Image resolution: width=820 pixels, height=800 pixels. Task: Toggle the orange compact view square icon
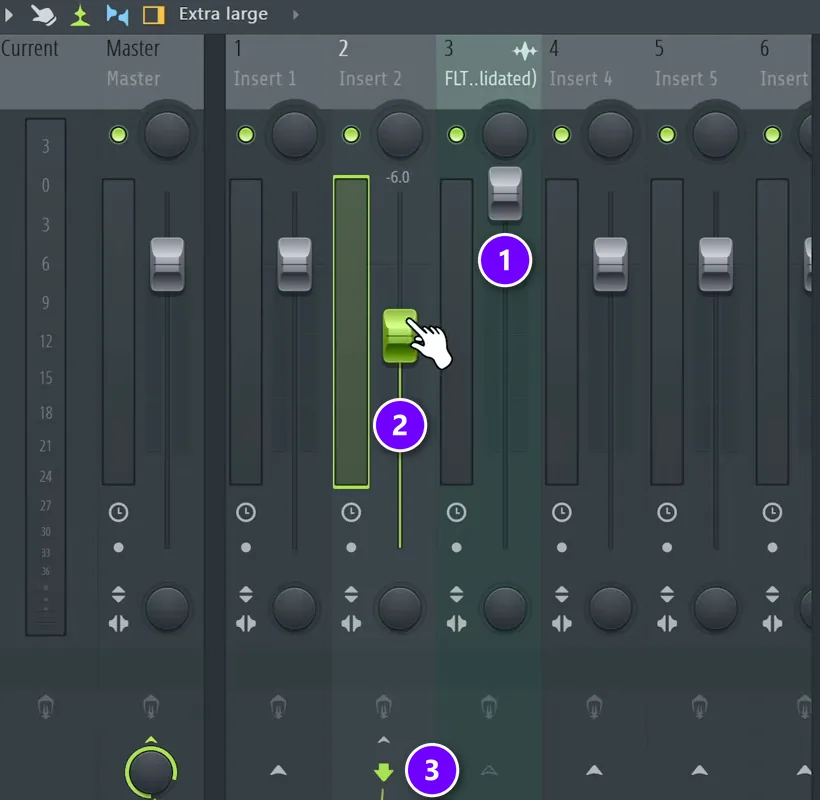point(154,15)
